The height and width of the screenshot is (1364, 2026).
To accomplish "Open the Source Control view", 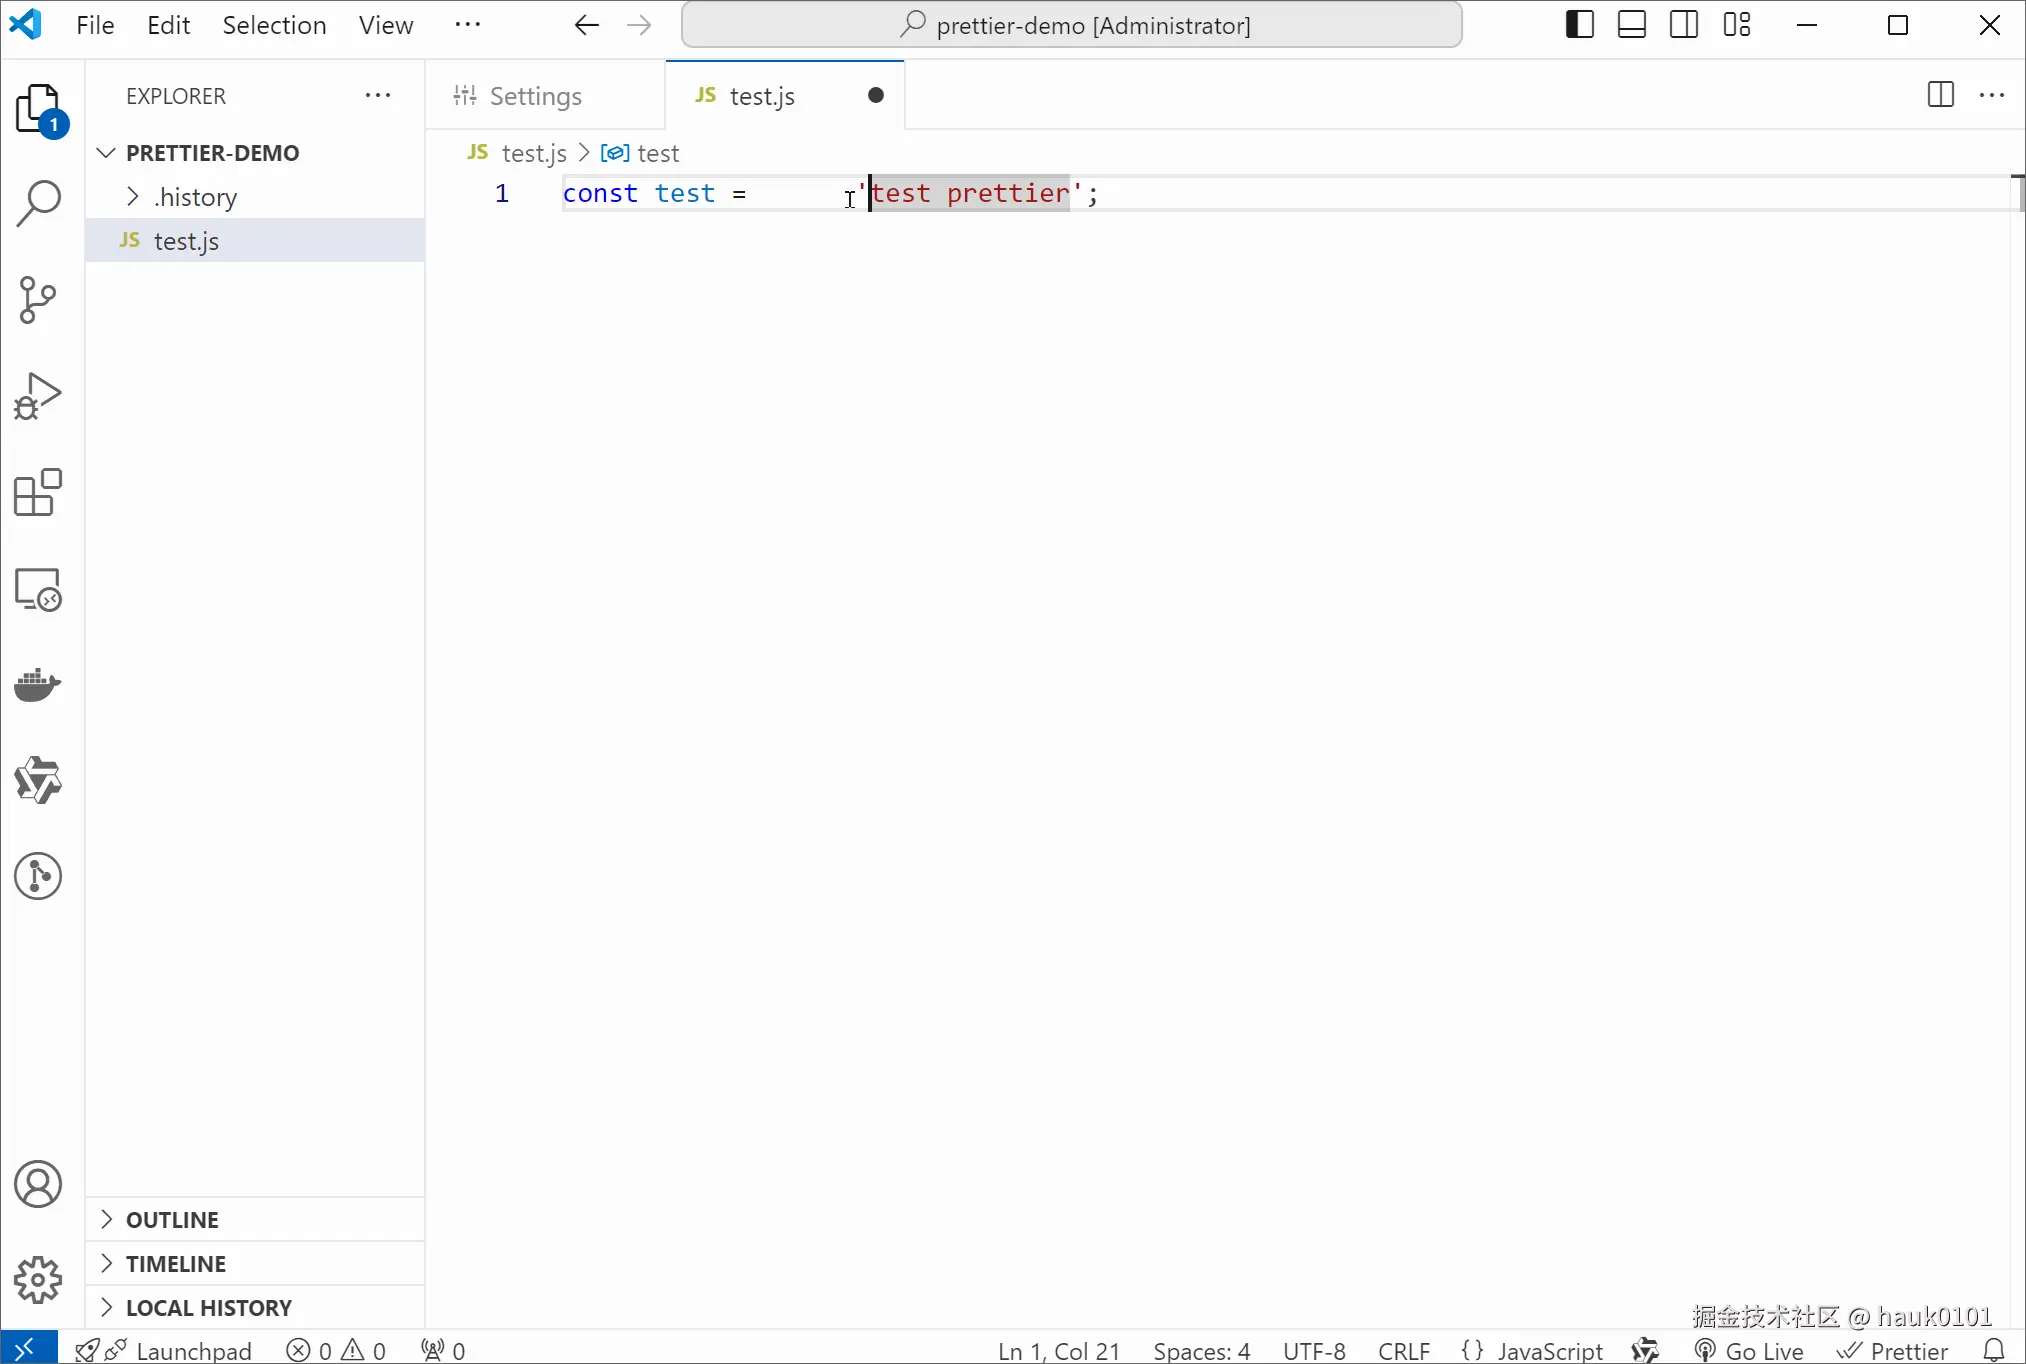I will [x=38, y=300].
